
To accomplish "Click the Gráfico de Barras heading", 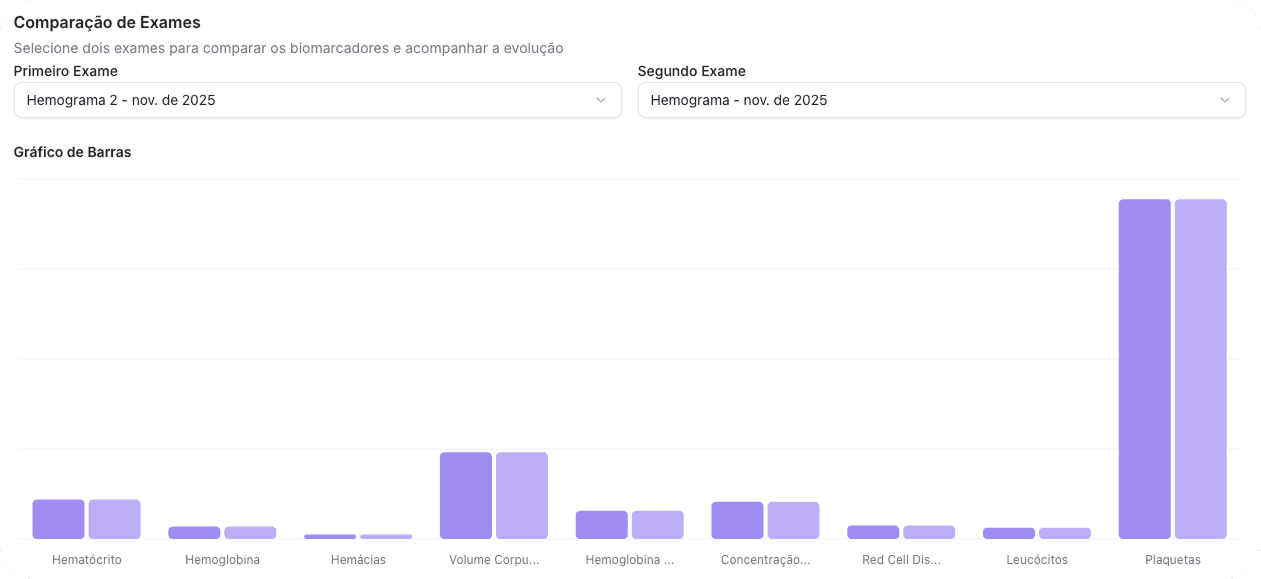I will [x=72, y=153].
